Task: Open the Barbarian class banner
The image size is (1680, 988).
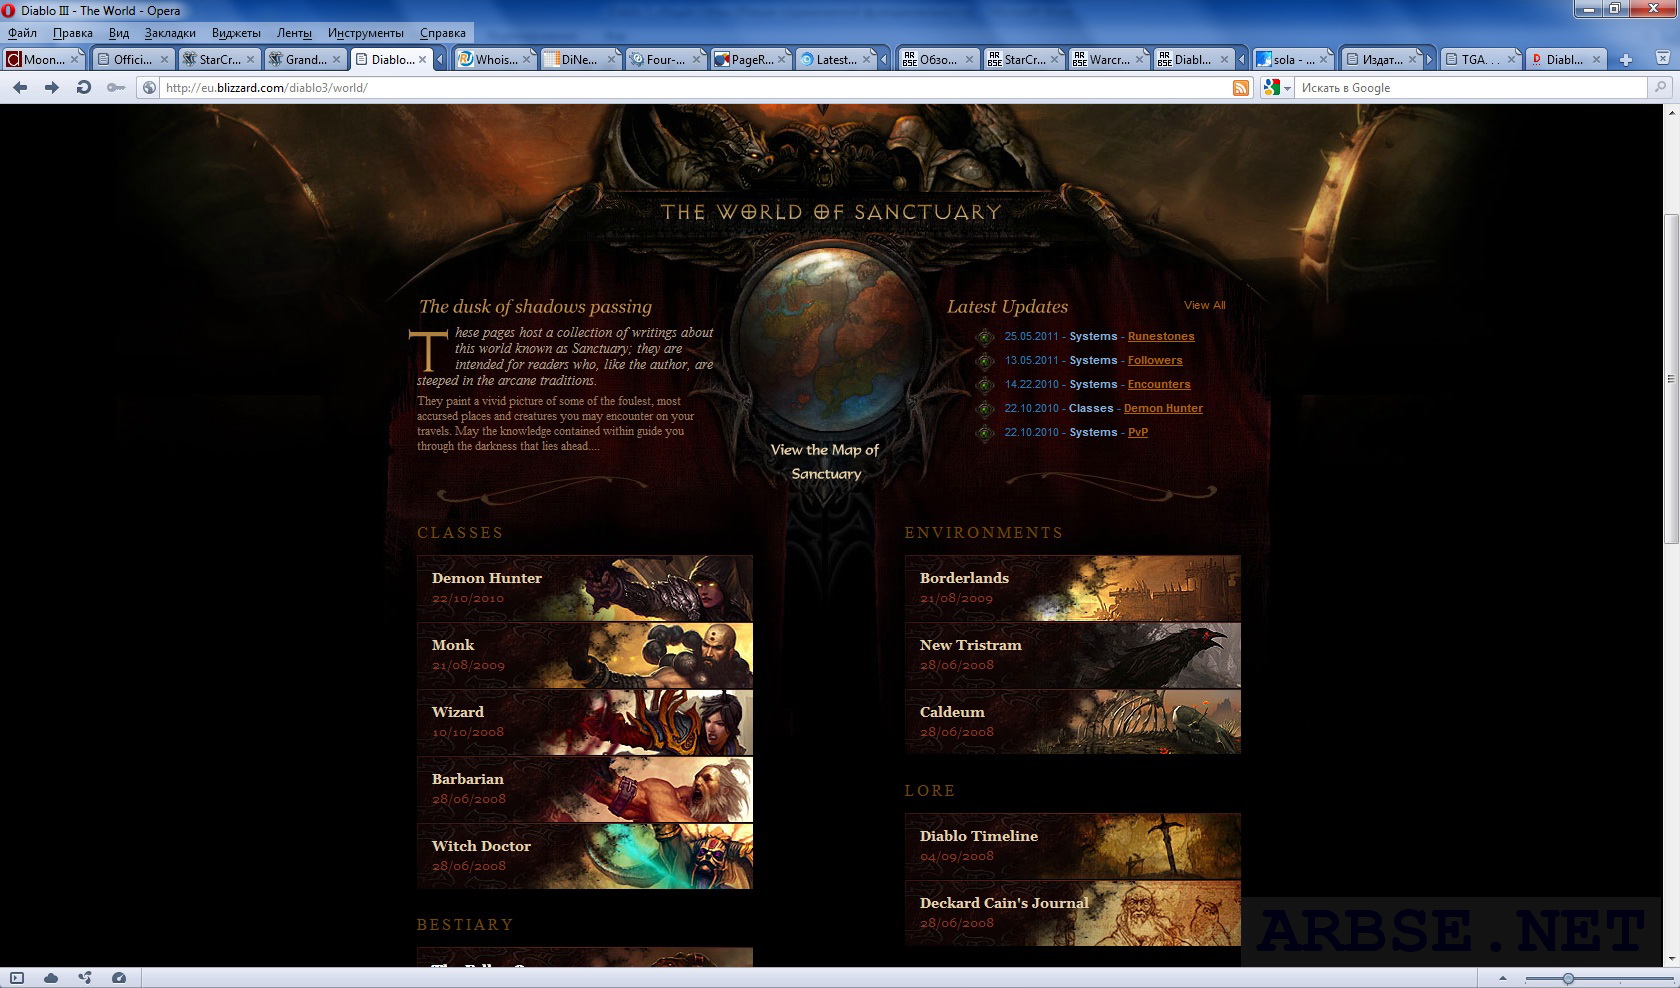Action: (x=585, y=789)
